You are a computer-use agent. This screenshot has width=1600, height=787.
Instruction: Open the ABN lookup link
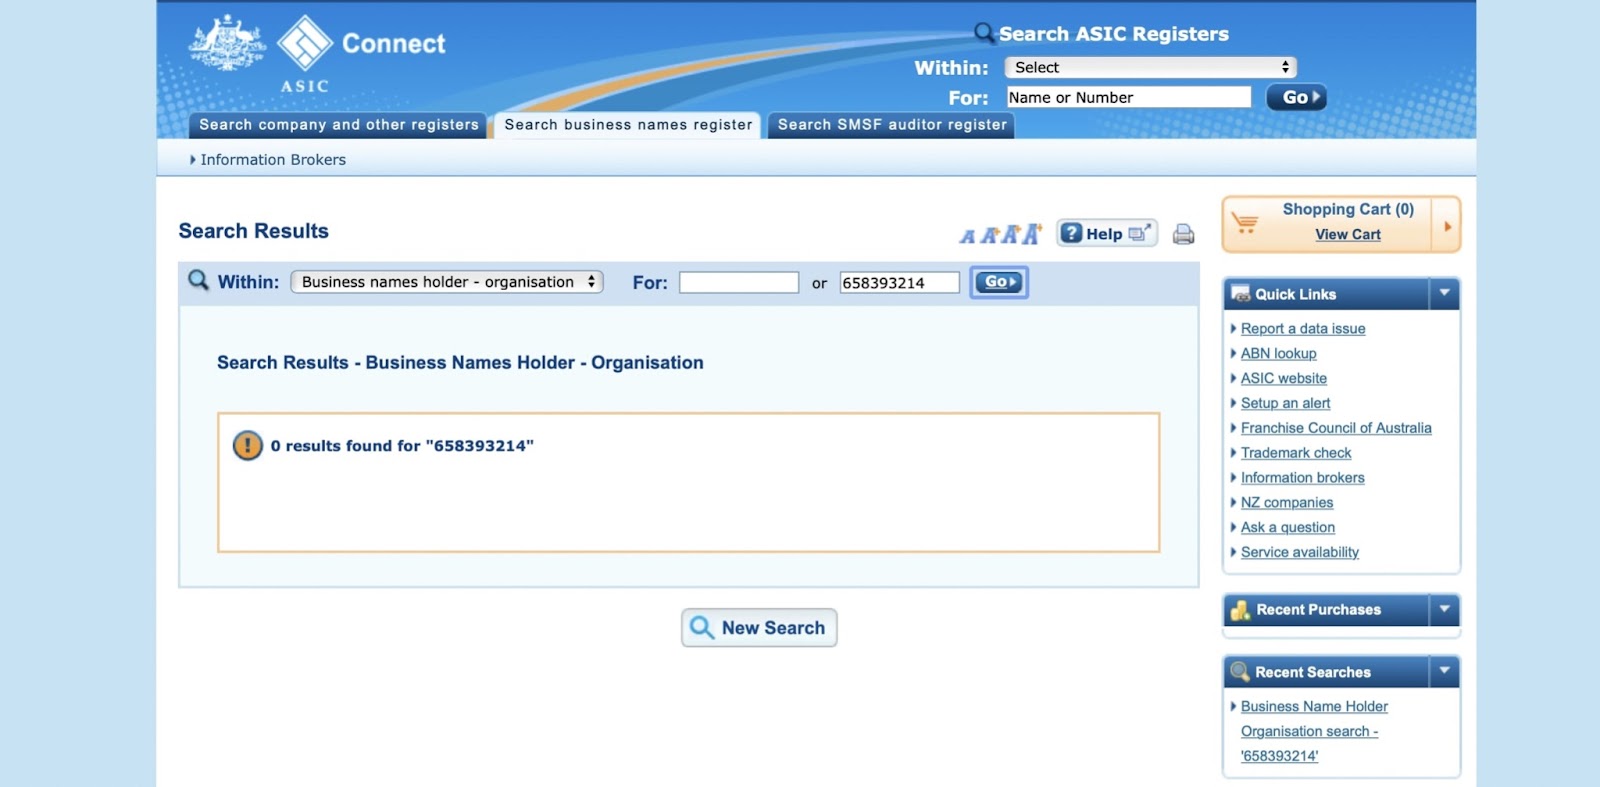click(1278, 354)
